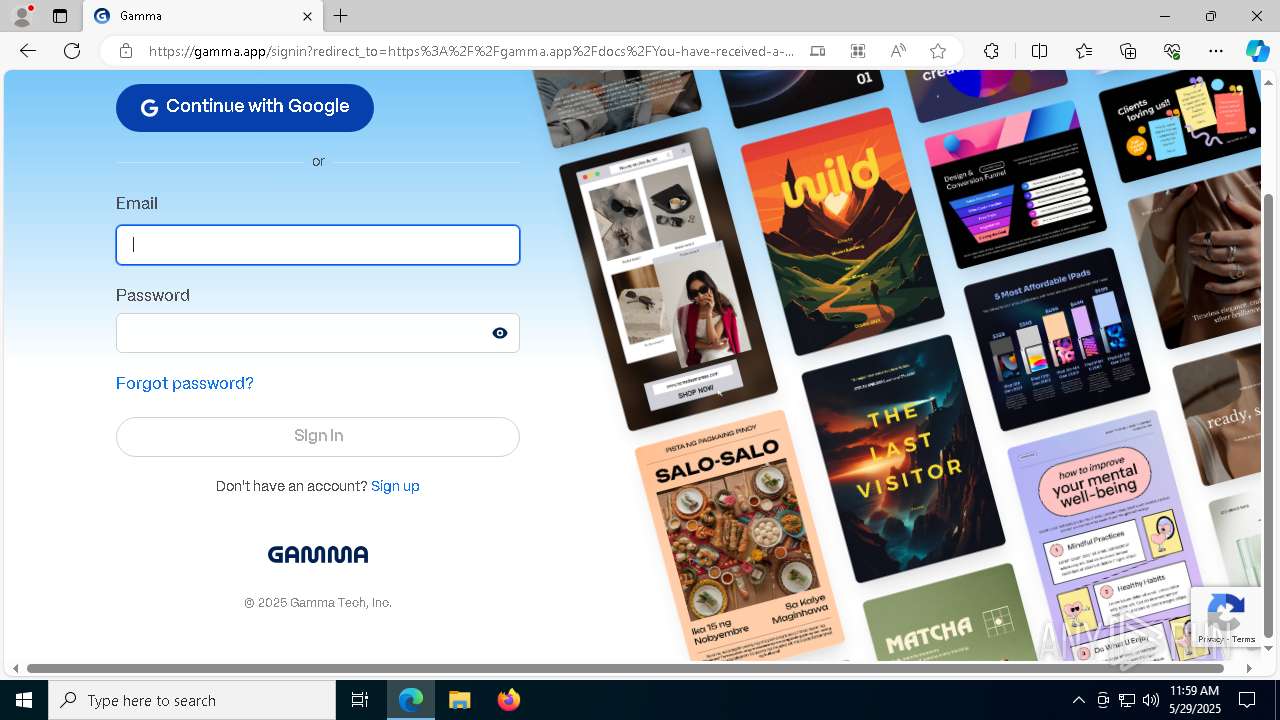
Task: Open the Copilot sidebar icon
Action: pos(1257,51)
